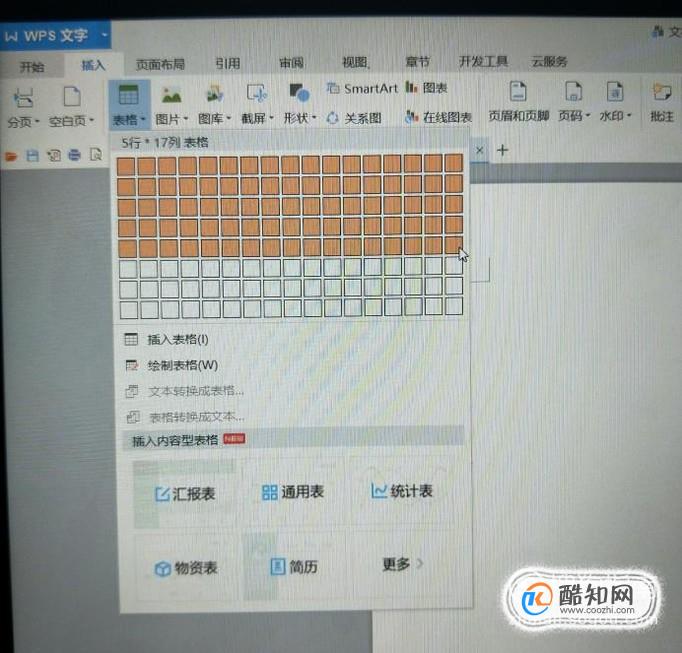Open the 通用表 table template

click(x=293, y=492)
